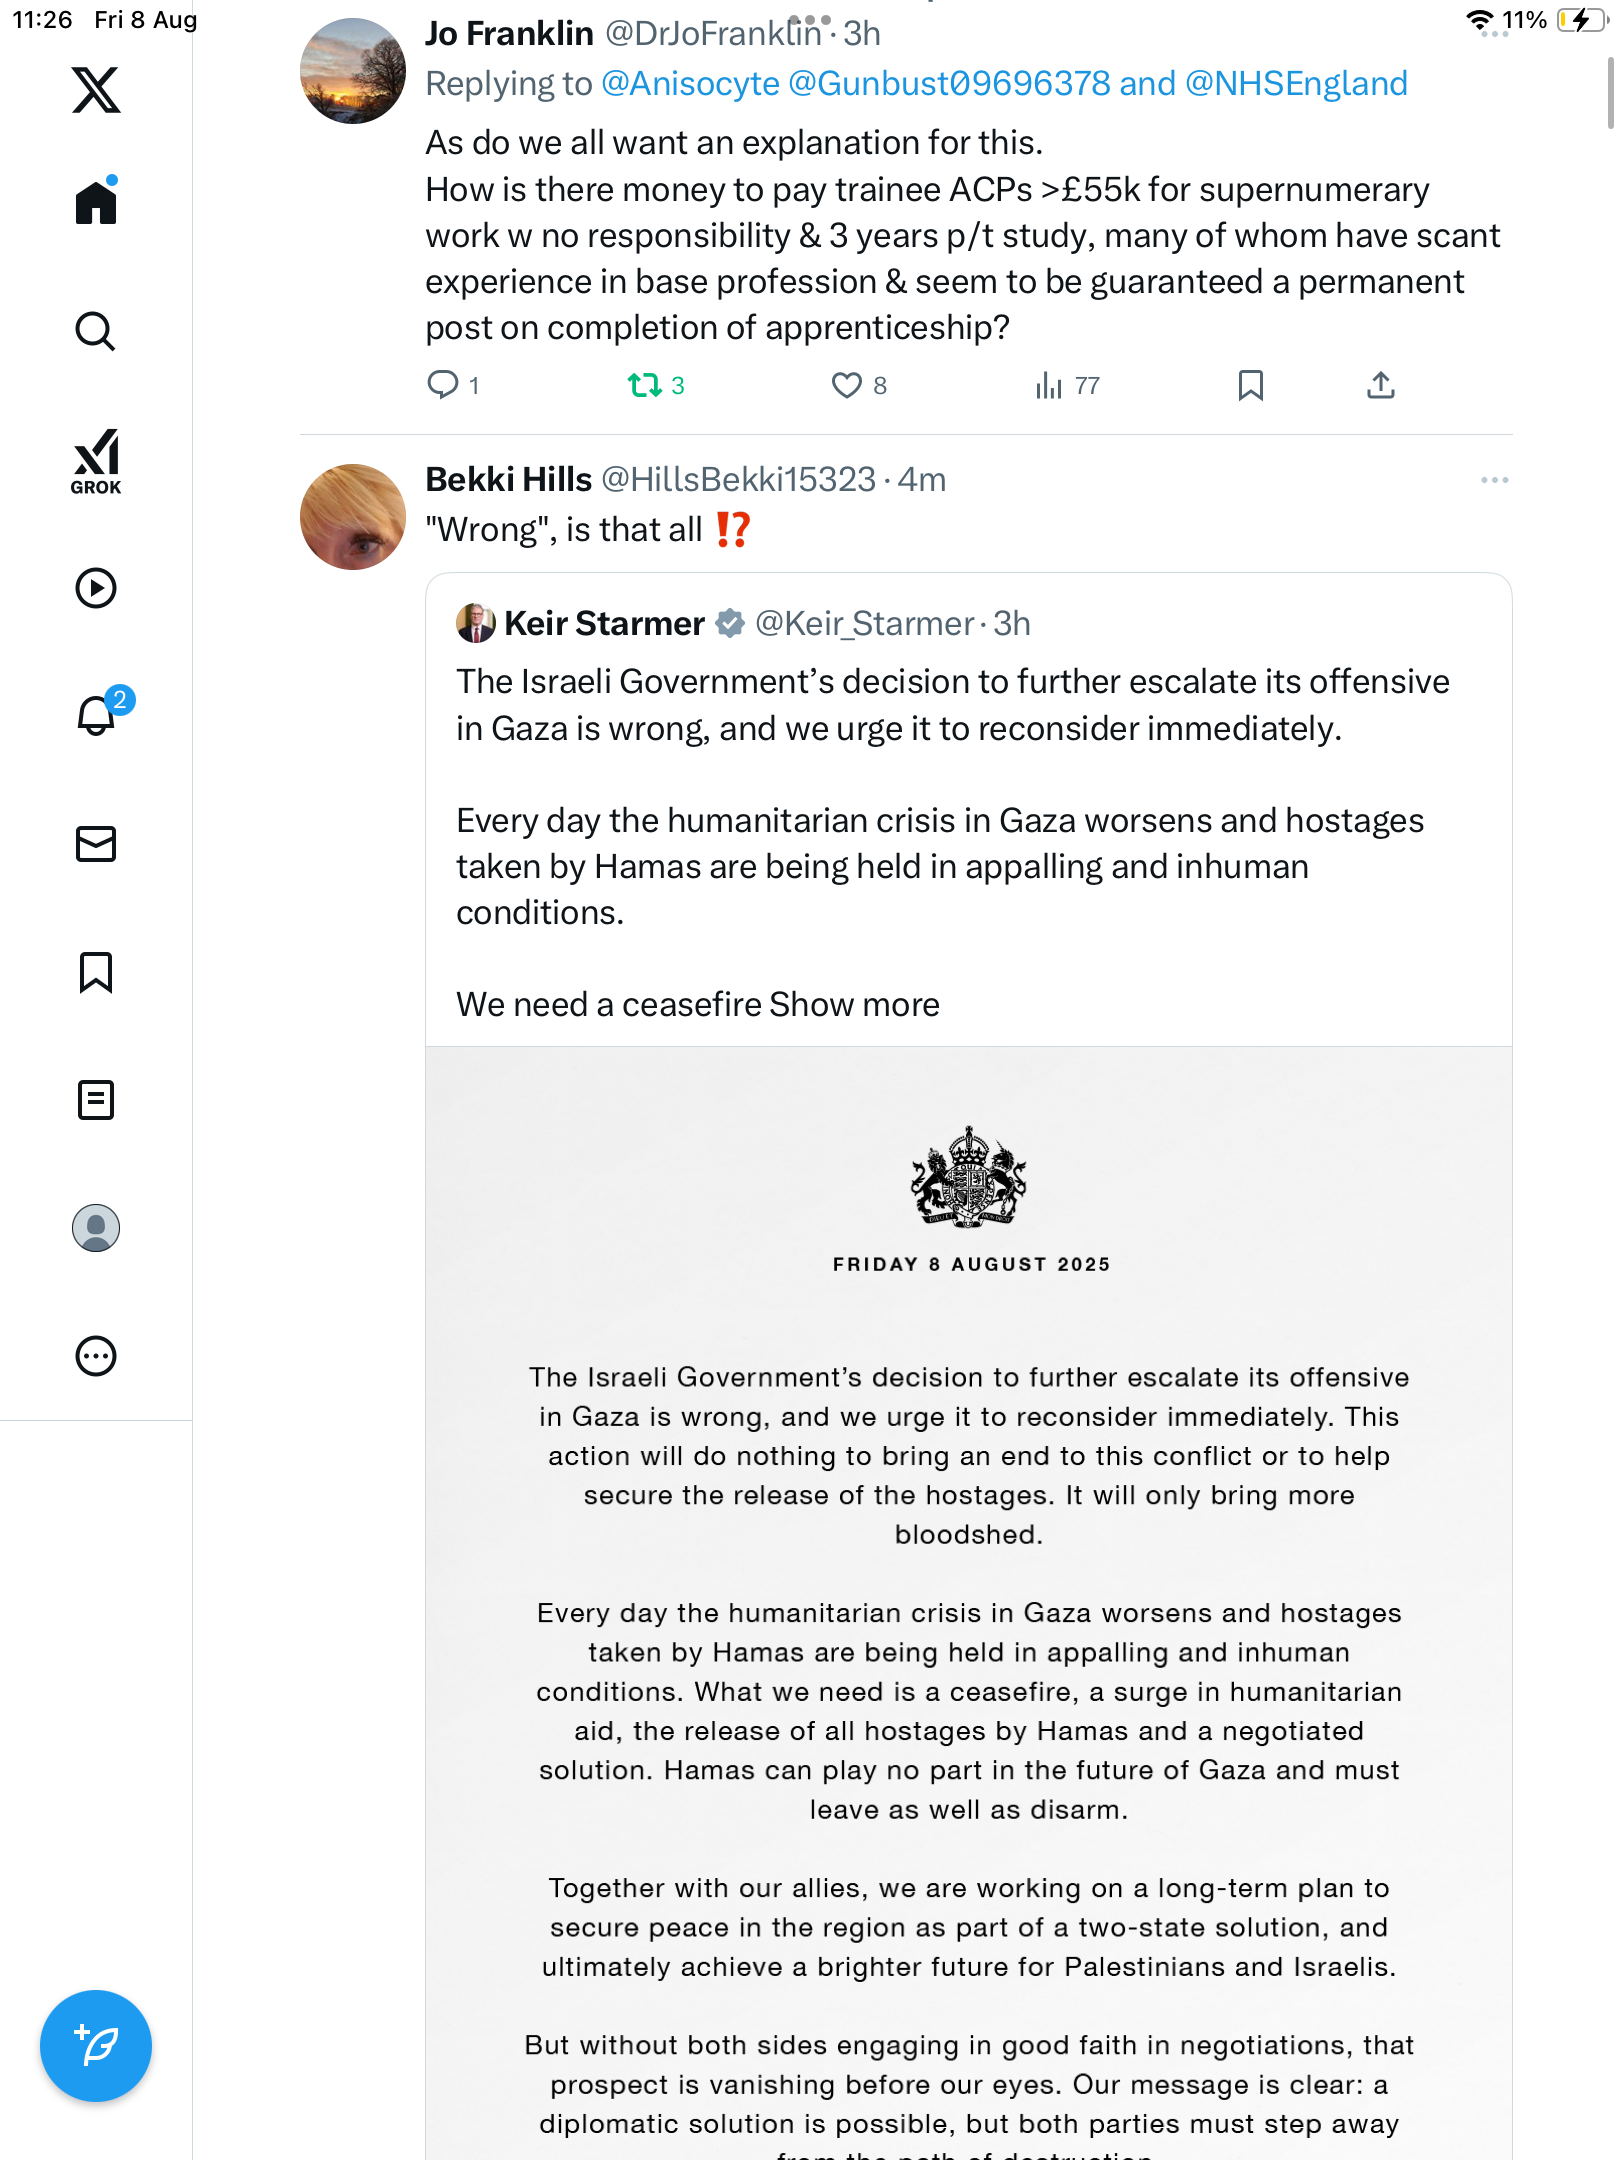
Task: Repost Jo Franklin's reply
Action: tap(645, 385)
